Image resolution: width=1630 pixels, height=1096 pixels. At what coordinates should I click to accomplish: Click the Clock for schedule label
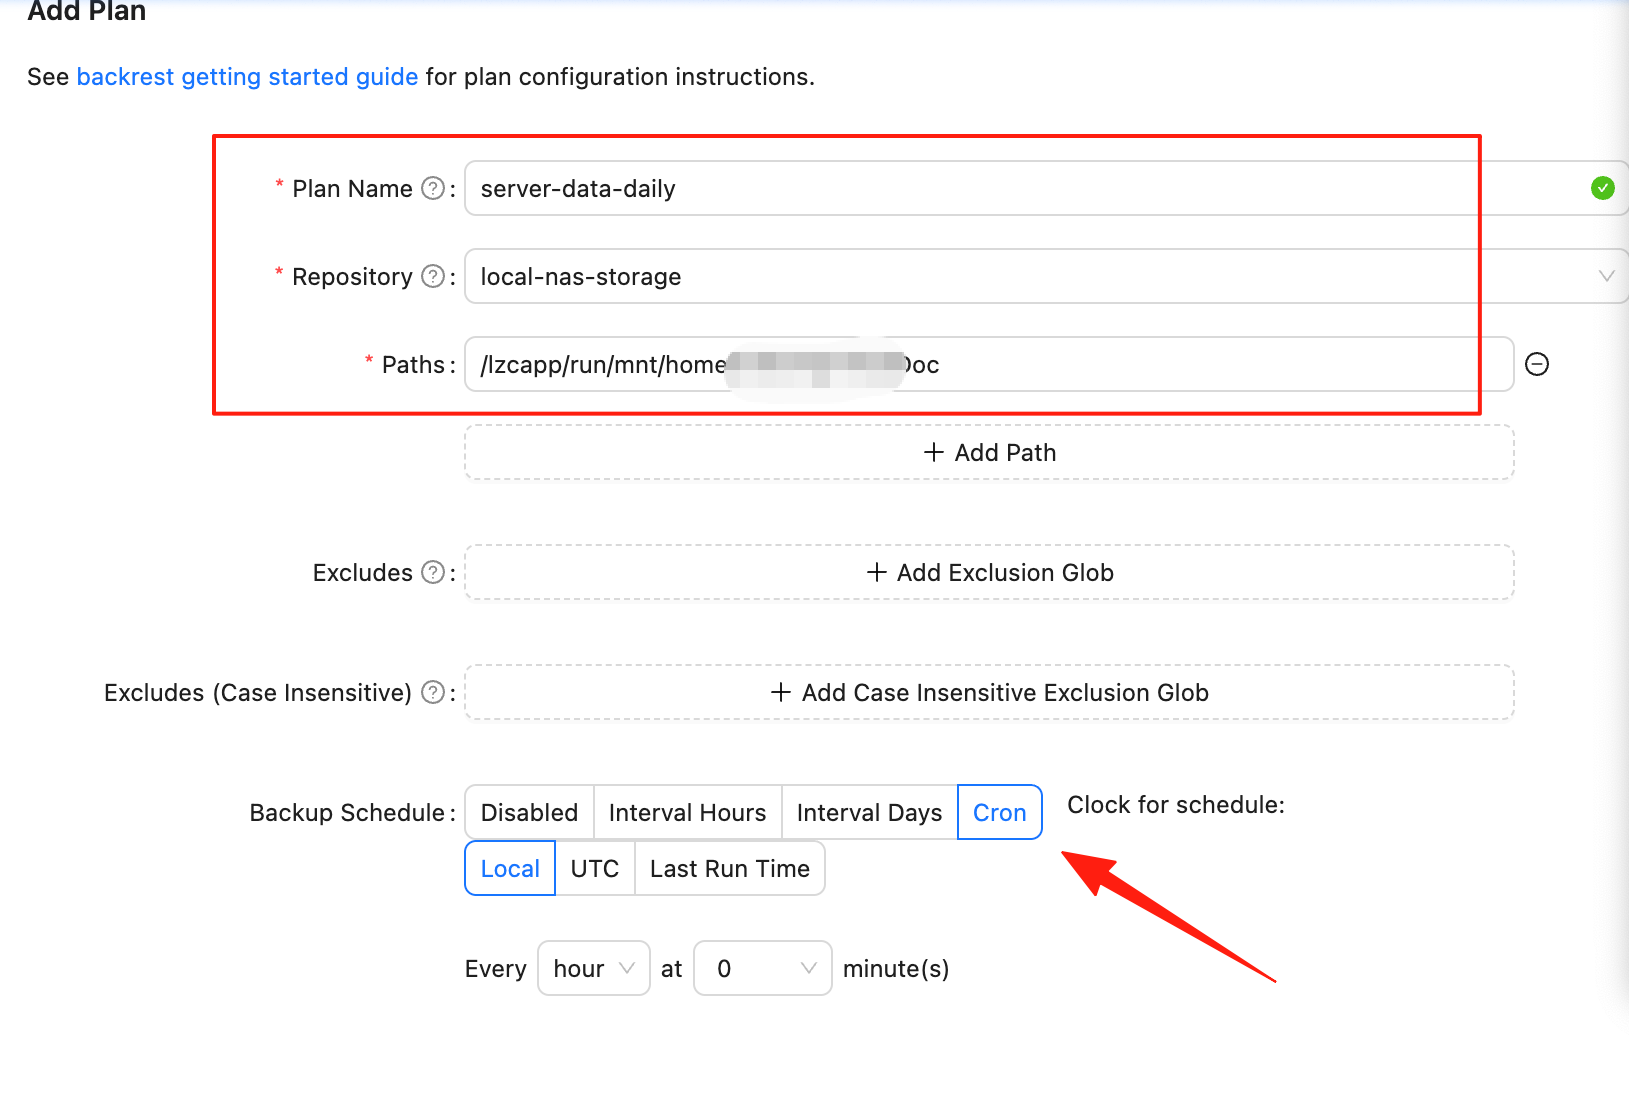click(1176, 805)
